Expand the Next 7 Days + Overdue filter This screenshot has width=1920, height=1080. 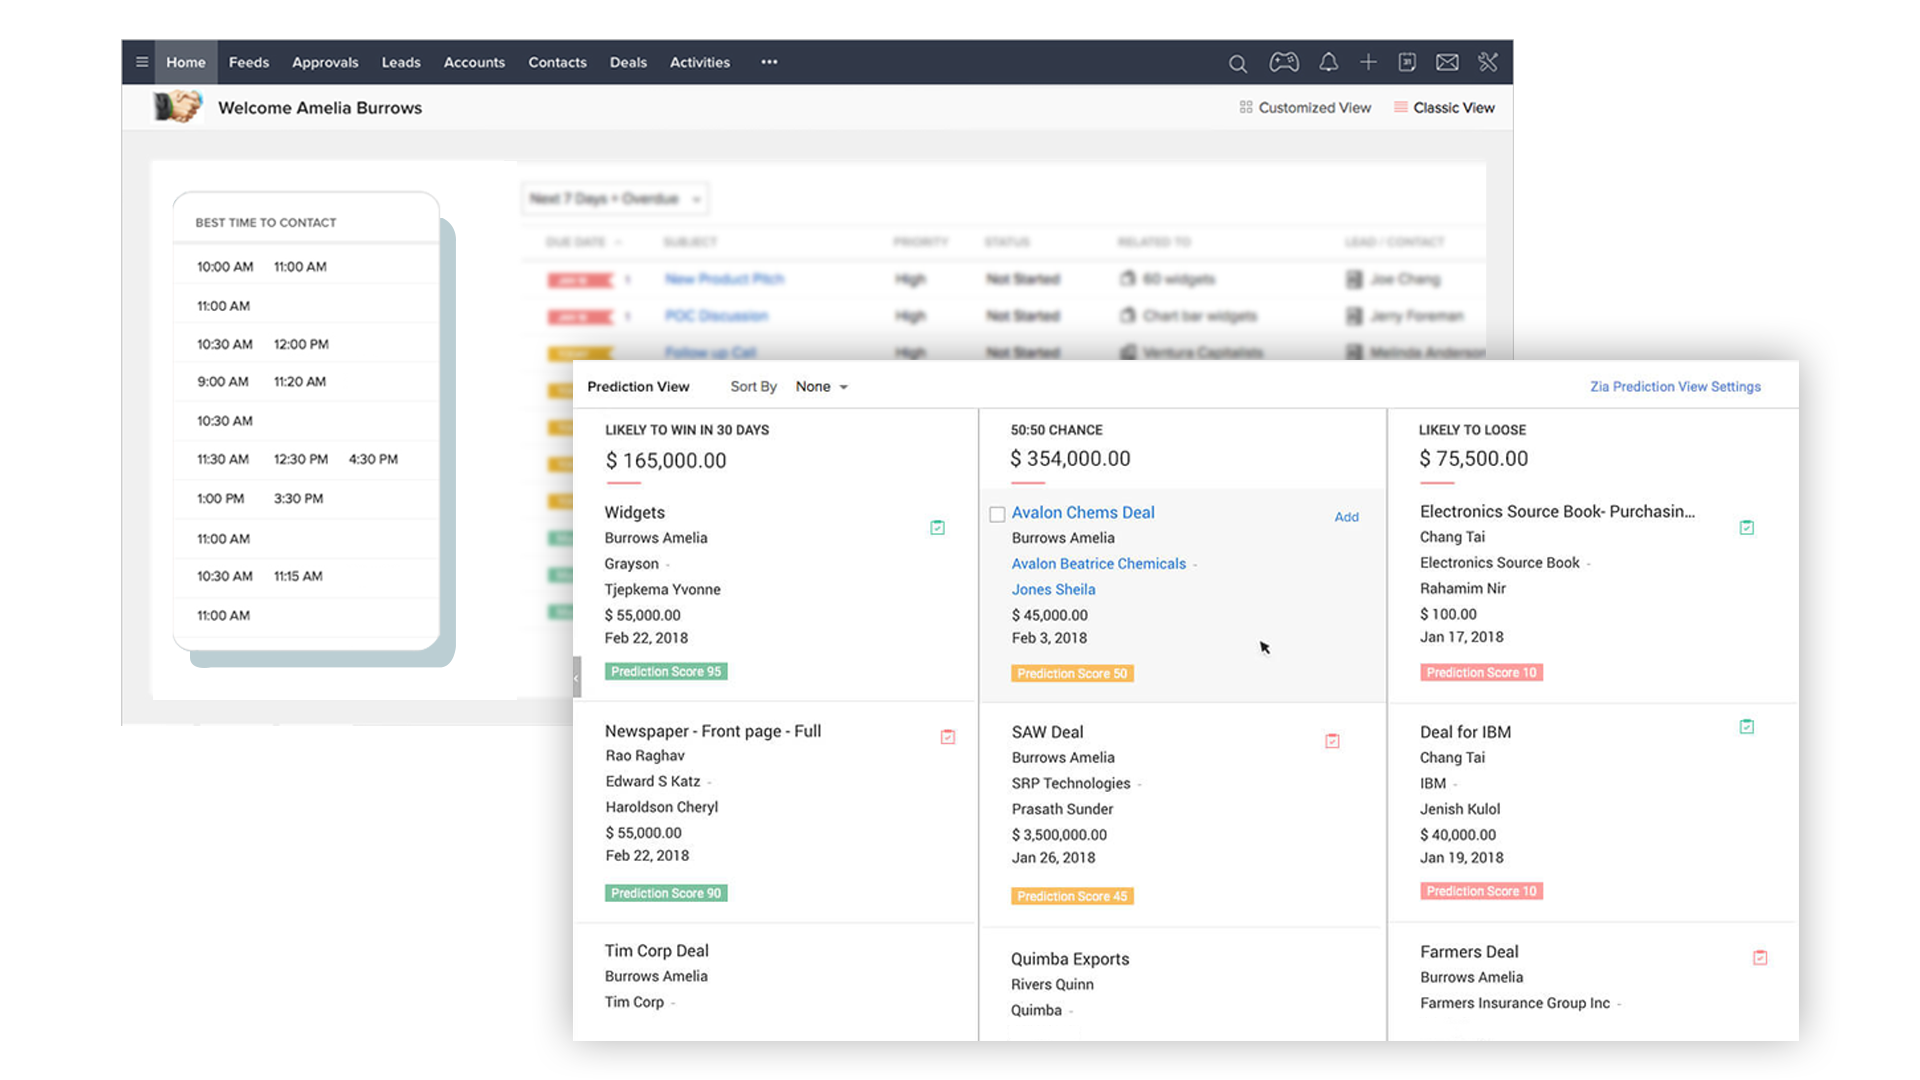click(614, 199)
